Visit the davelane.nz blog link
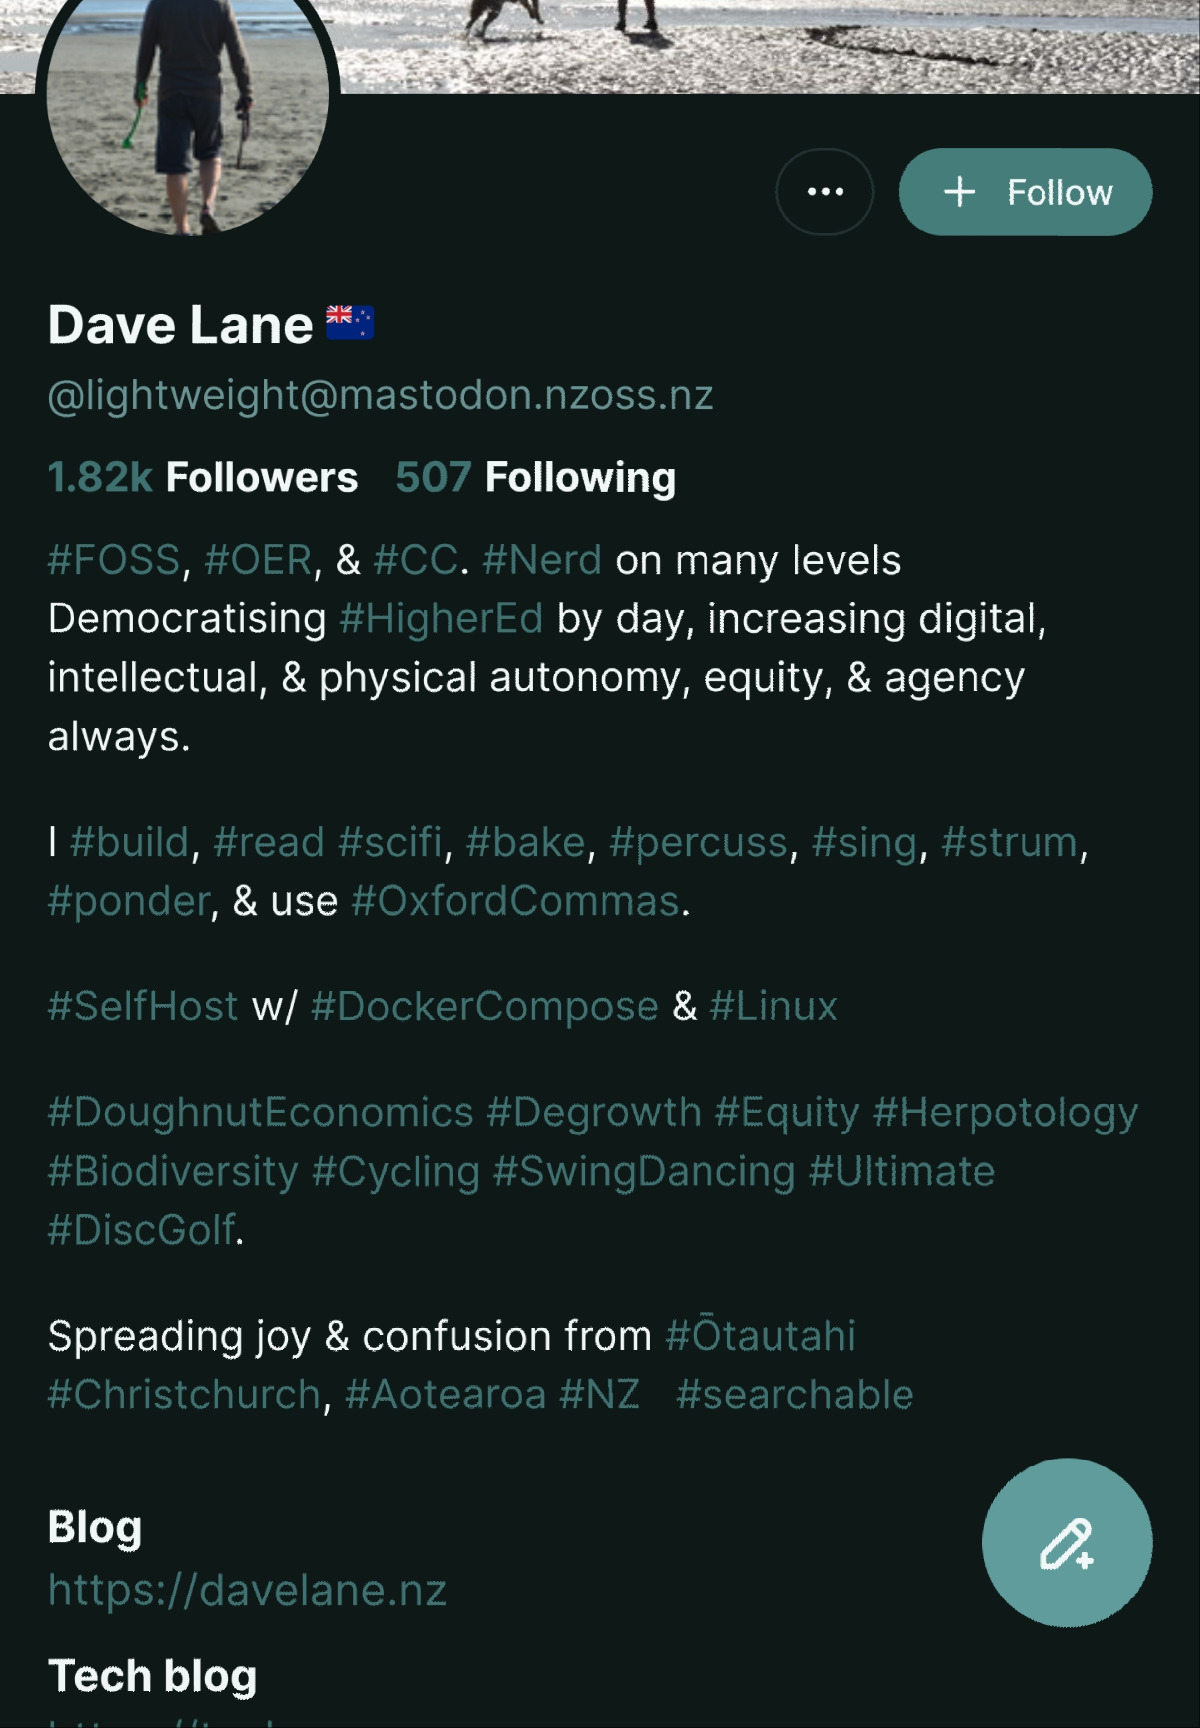The width and height of the screenshot is (1200, 1728). (247, 1590)
